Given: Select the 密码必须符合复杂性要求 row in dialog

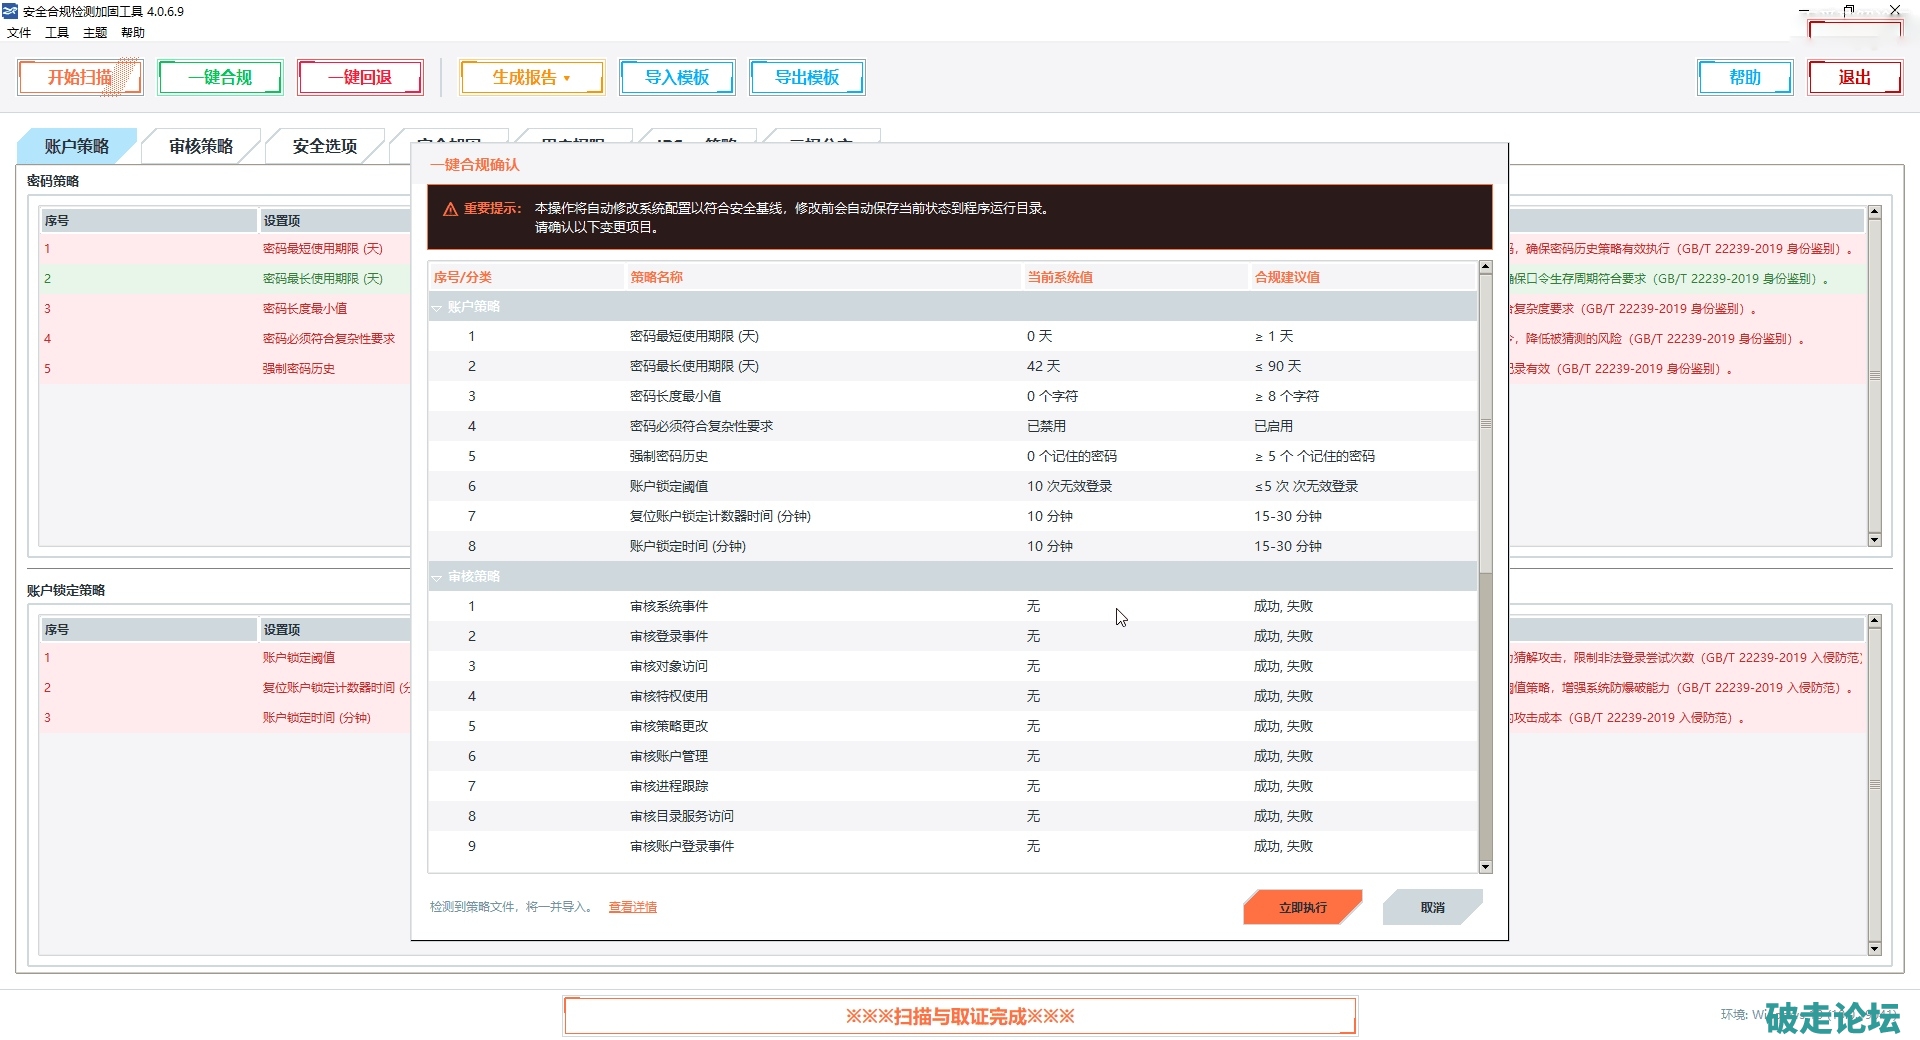Looking at the screenshot, I should coord(701,426).
